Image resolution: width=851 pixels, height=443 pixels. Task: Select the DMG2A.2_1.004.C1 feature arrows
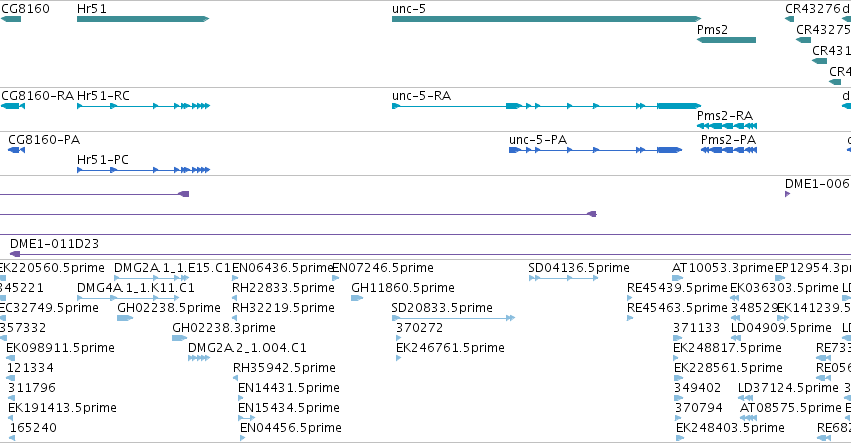click(x=199, y=358)
